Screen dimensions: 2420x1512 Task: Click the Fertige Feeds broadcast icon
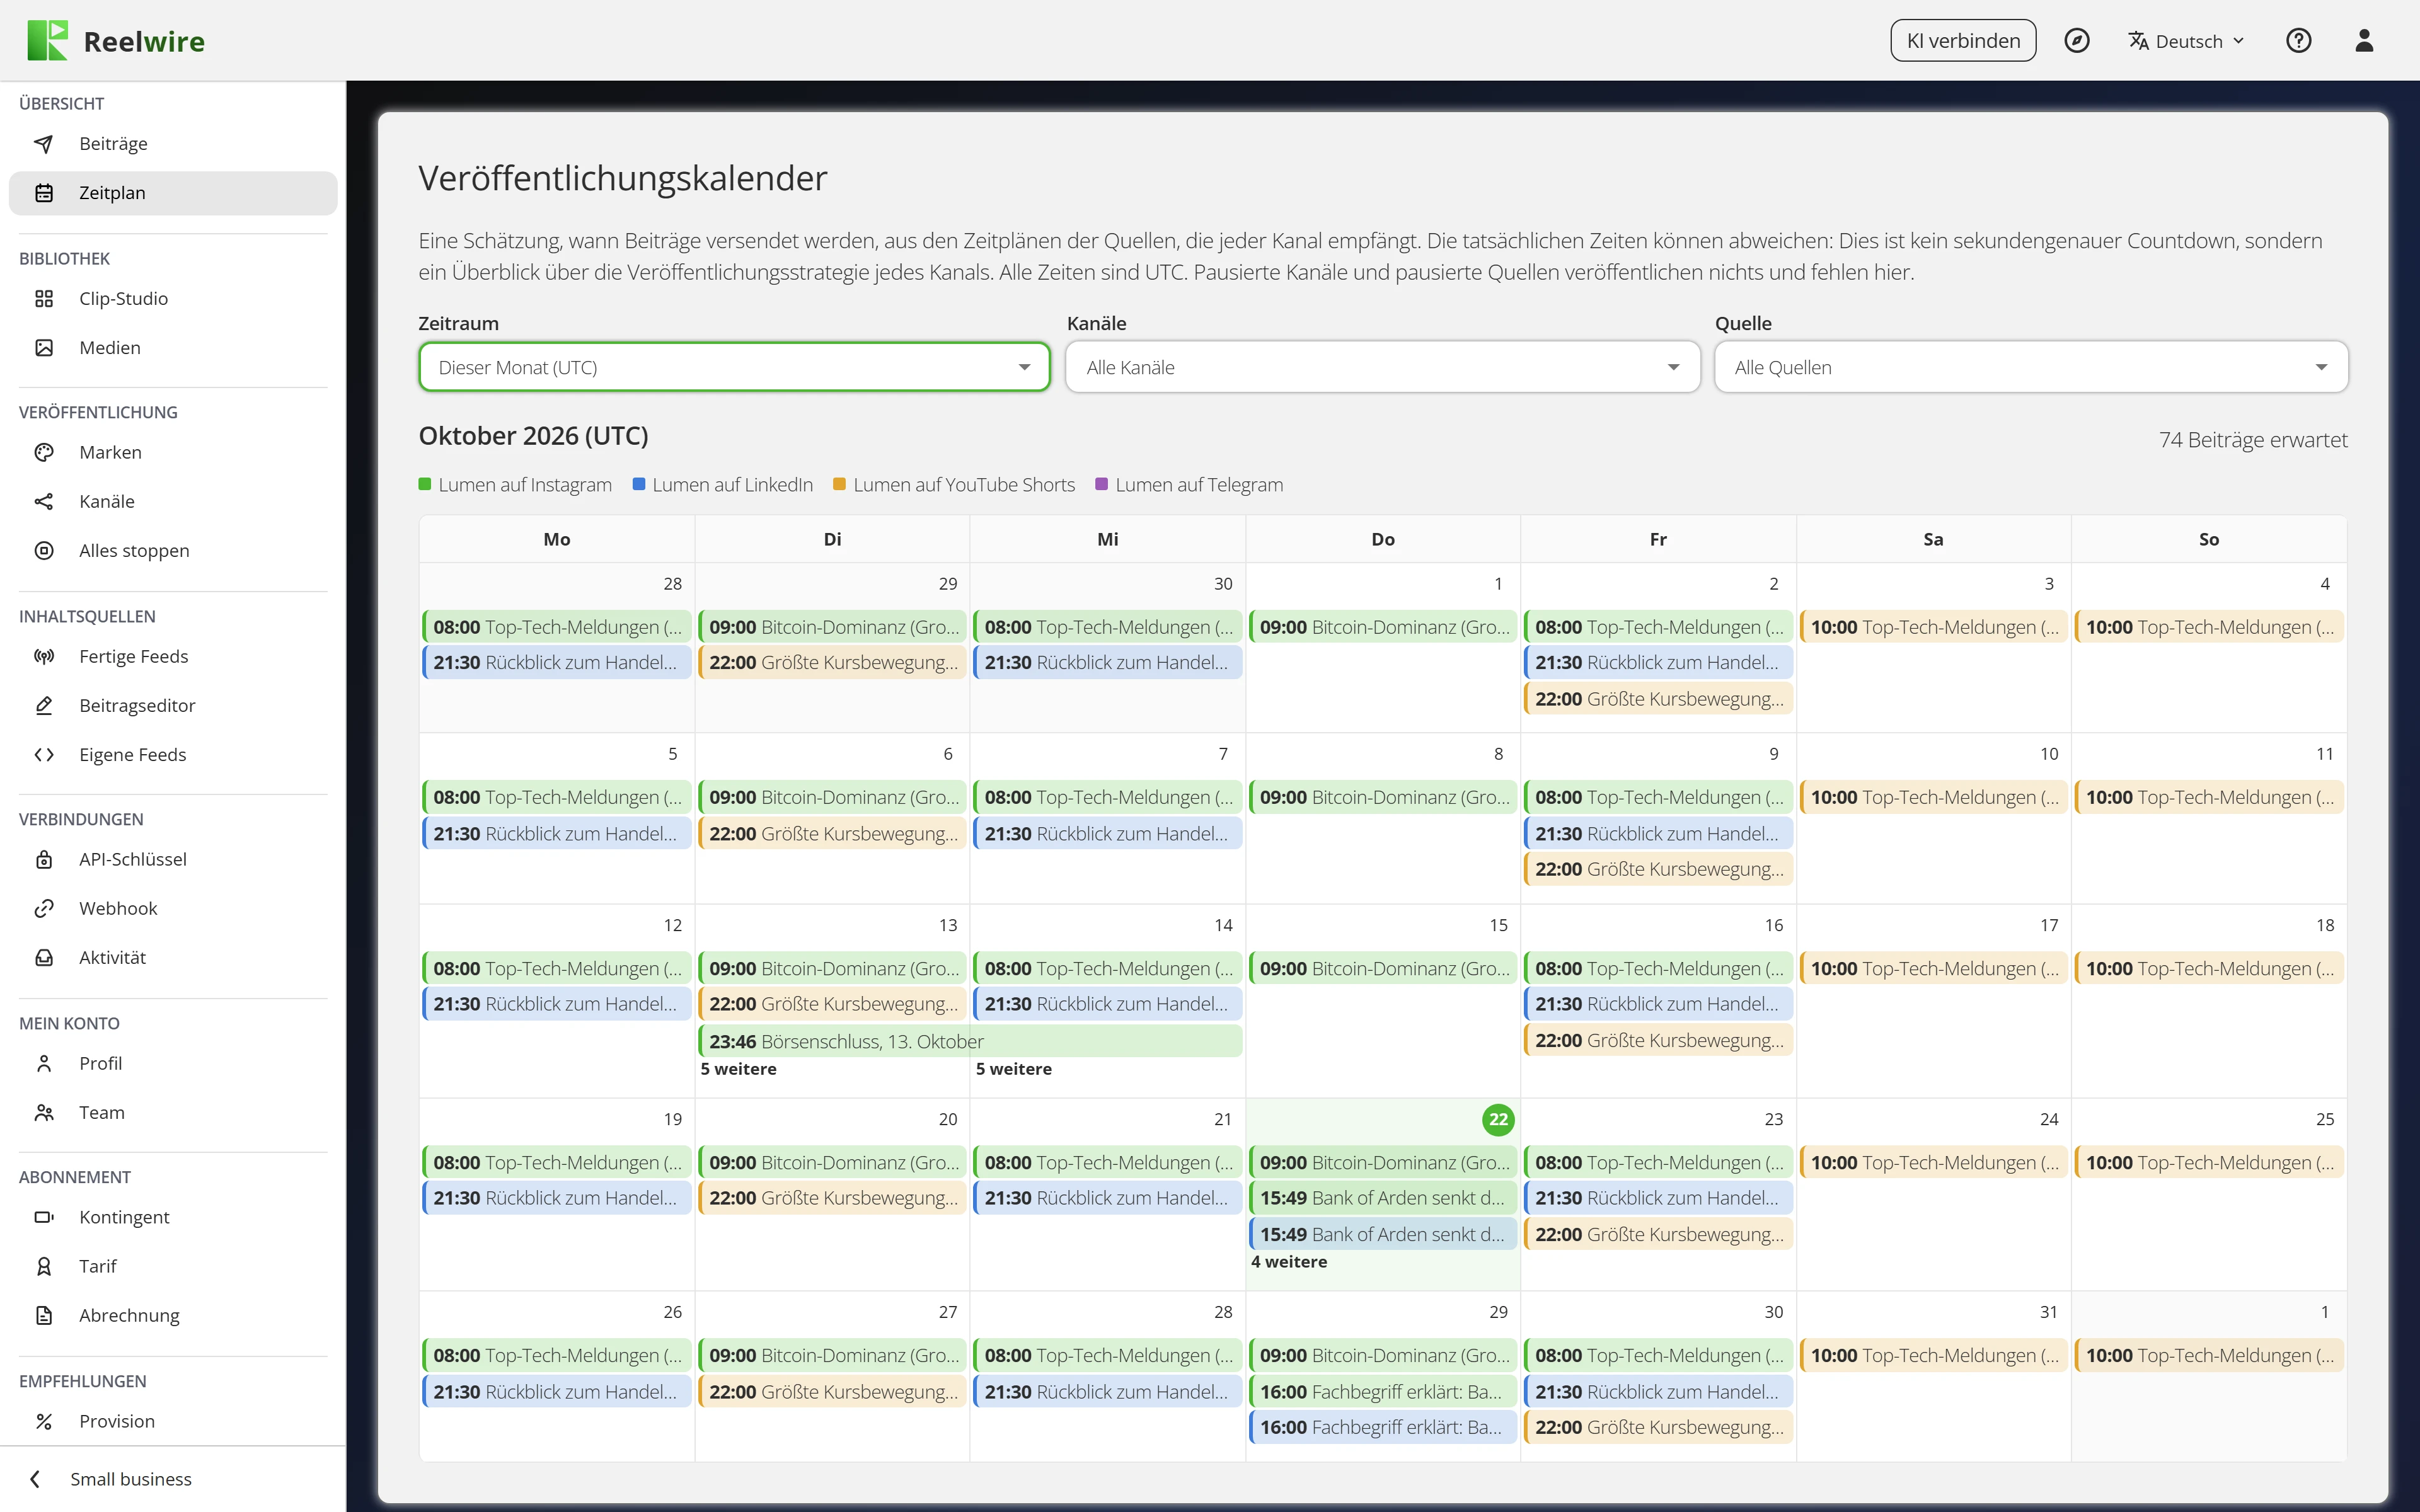44,656
